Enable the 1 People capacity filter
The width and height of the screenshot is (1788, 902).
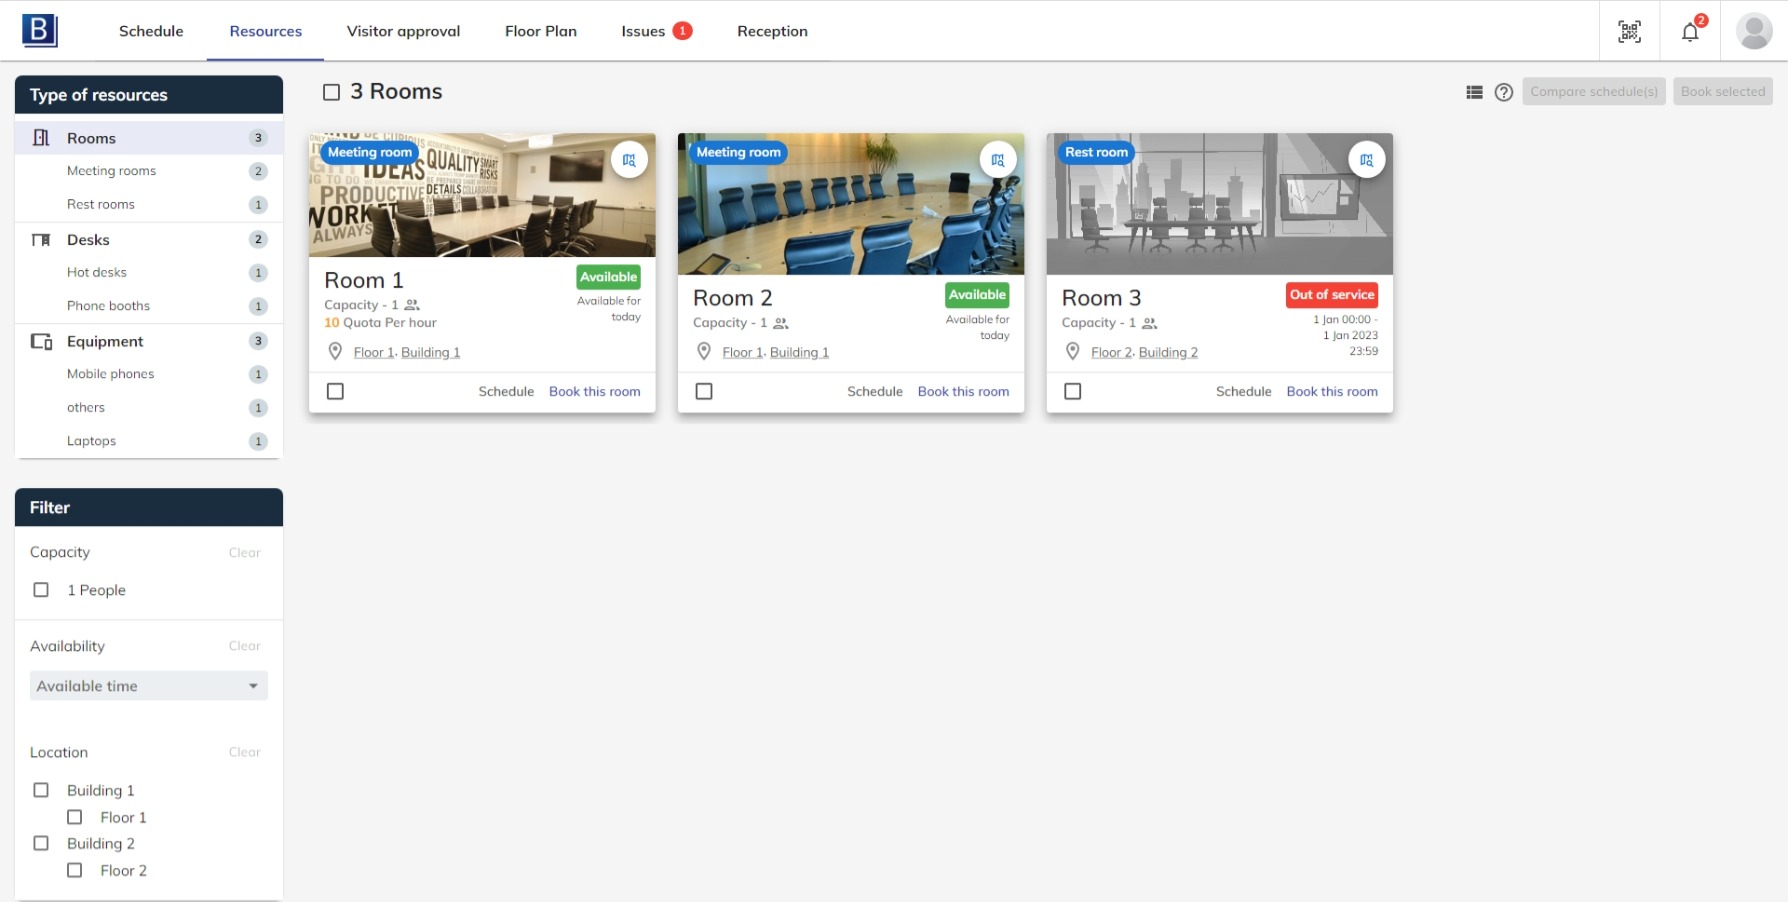point(41,590)
